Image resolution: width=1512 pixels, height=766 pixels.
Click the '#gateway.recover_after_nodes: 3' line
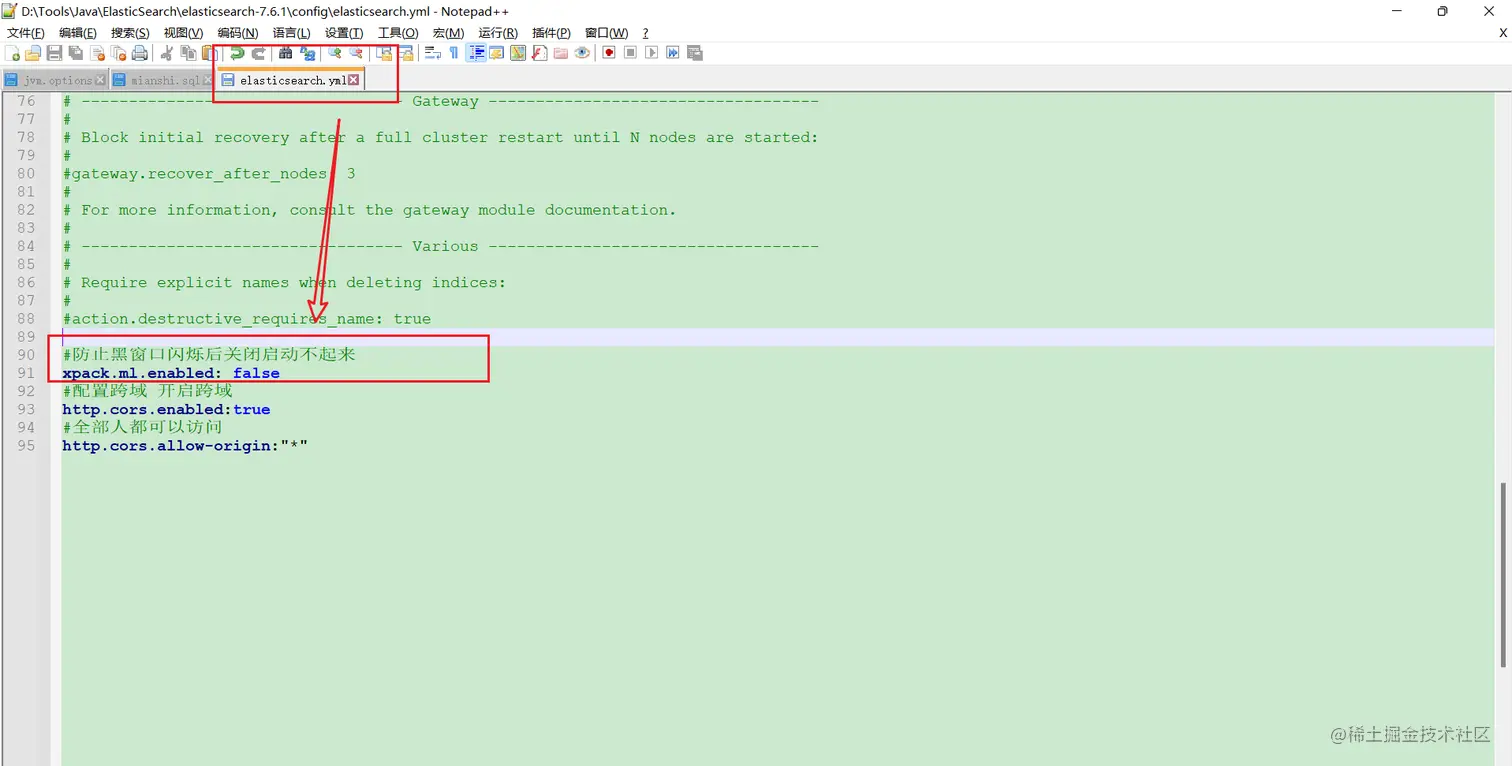click(x=209, y=174)
